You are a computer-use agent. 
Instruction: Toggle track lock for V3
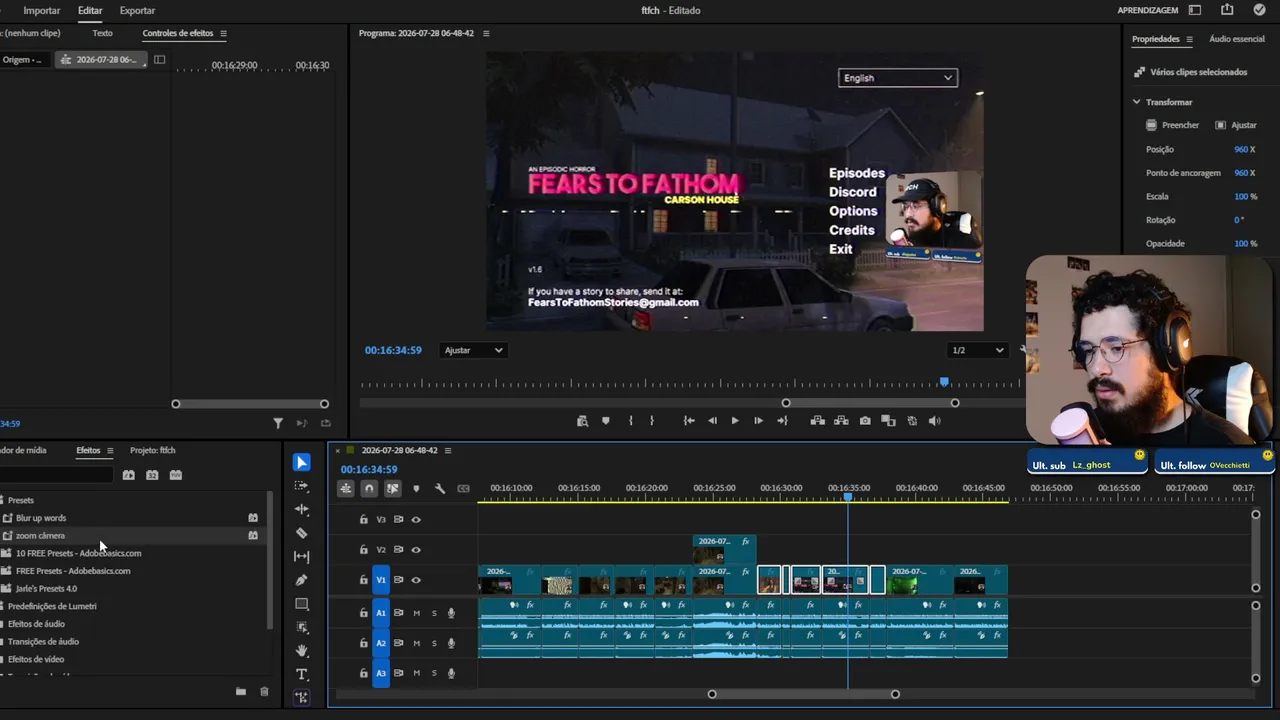tap(364, 520)
